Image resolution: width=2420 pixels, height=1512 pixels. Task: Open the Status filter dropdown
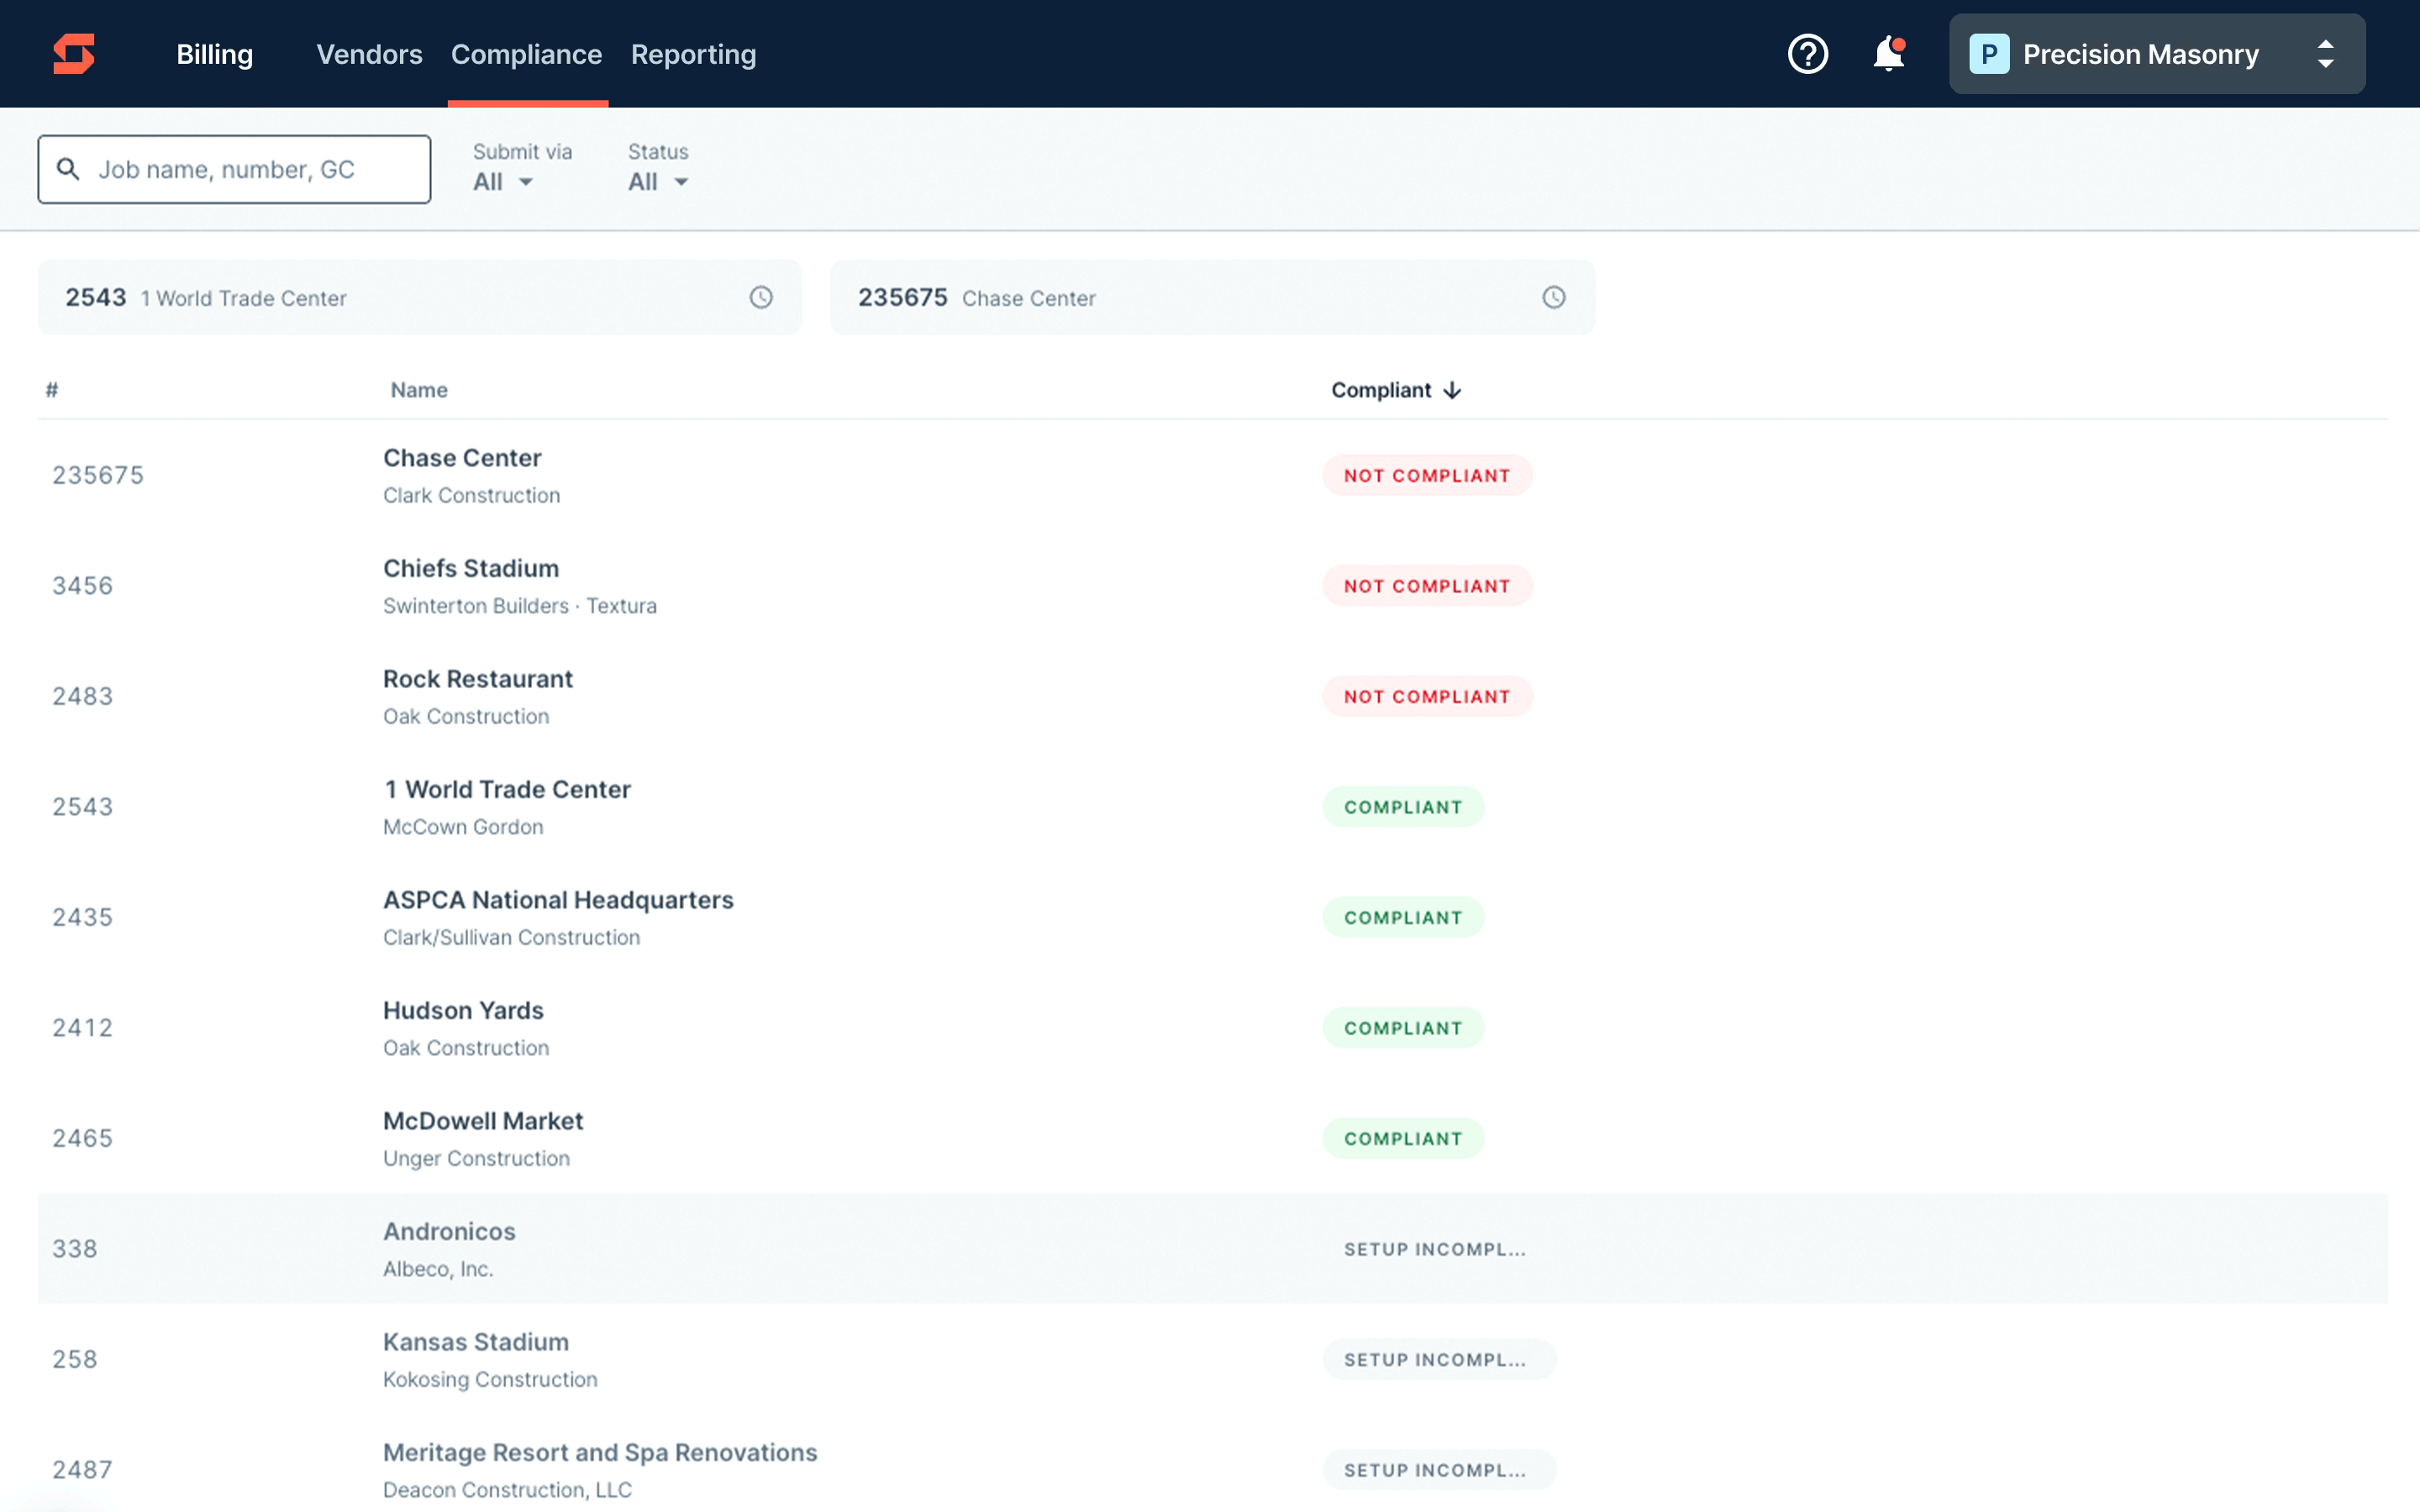[x=657, y=181]
